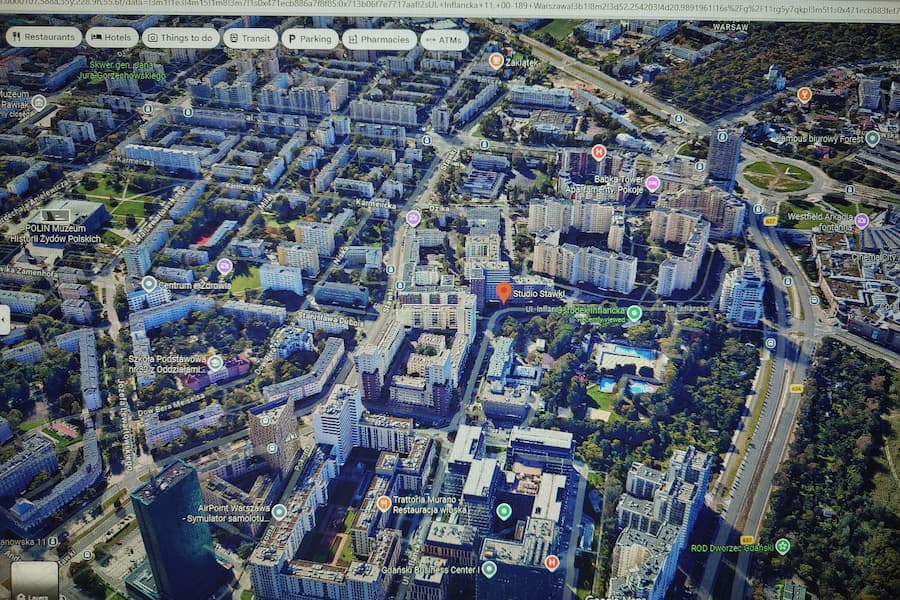Open the ROD Dworzec Gdański park pin

782,546
